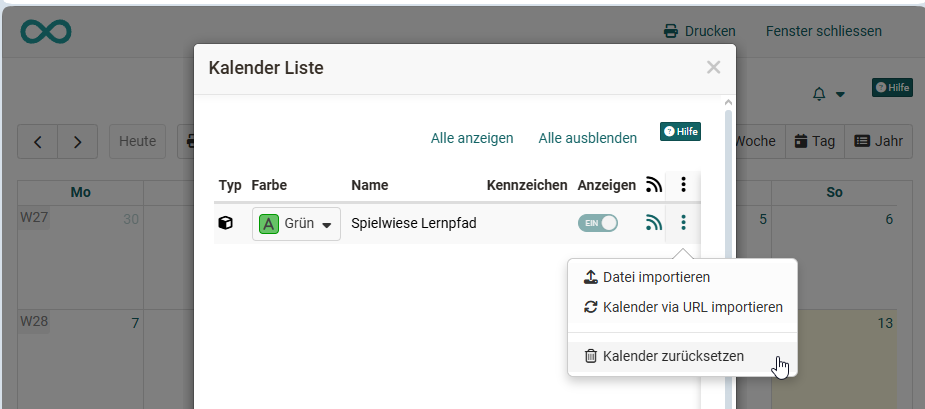The height and width of the screenshot is (409, 925).
Task: Go to next period with right chevron
Action: coord(77,142)
